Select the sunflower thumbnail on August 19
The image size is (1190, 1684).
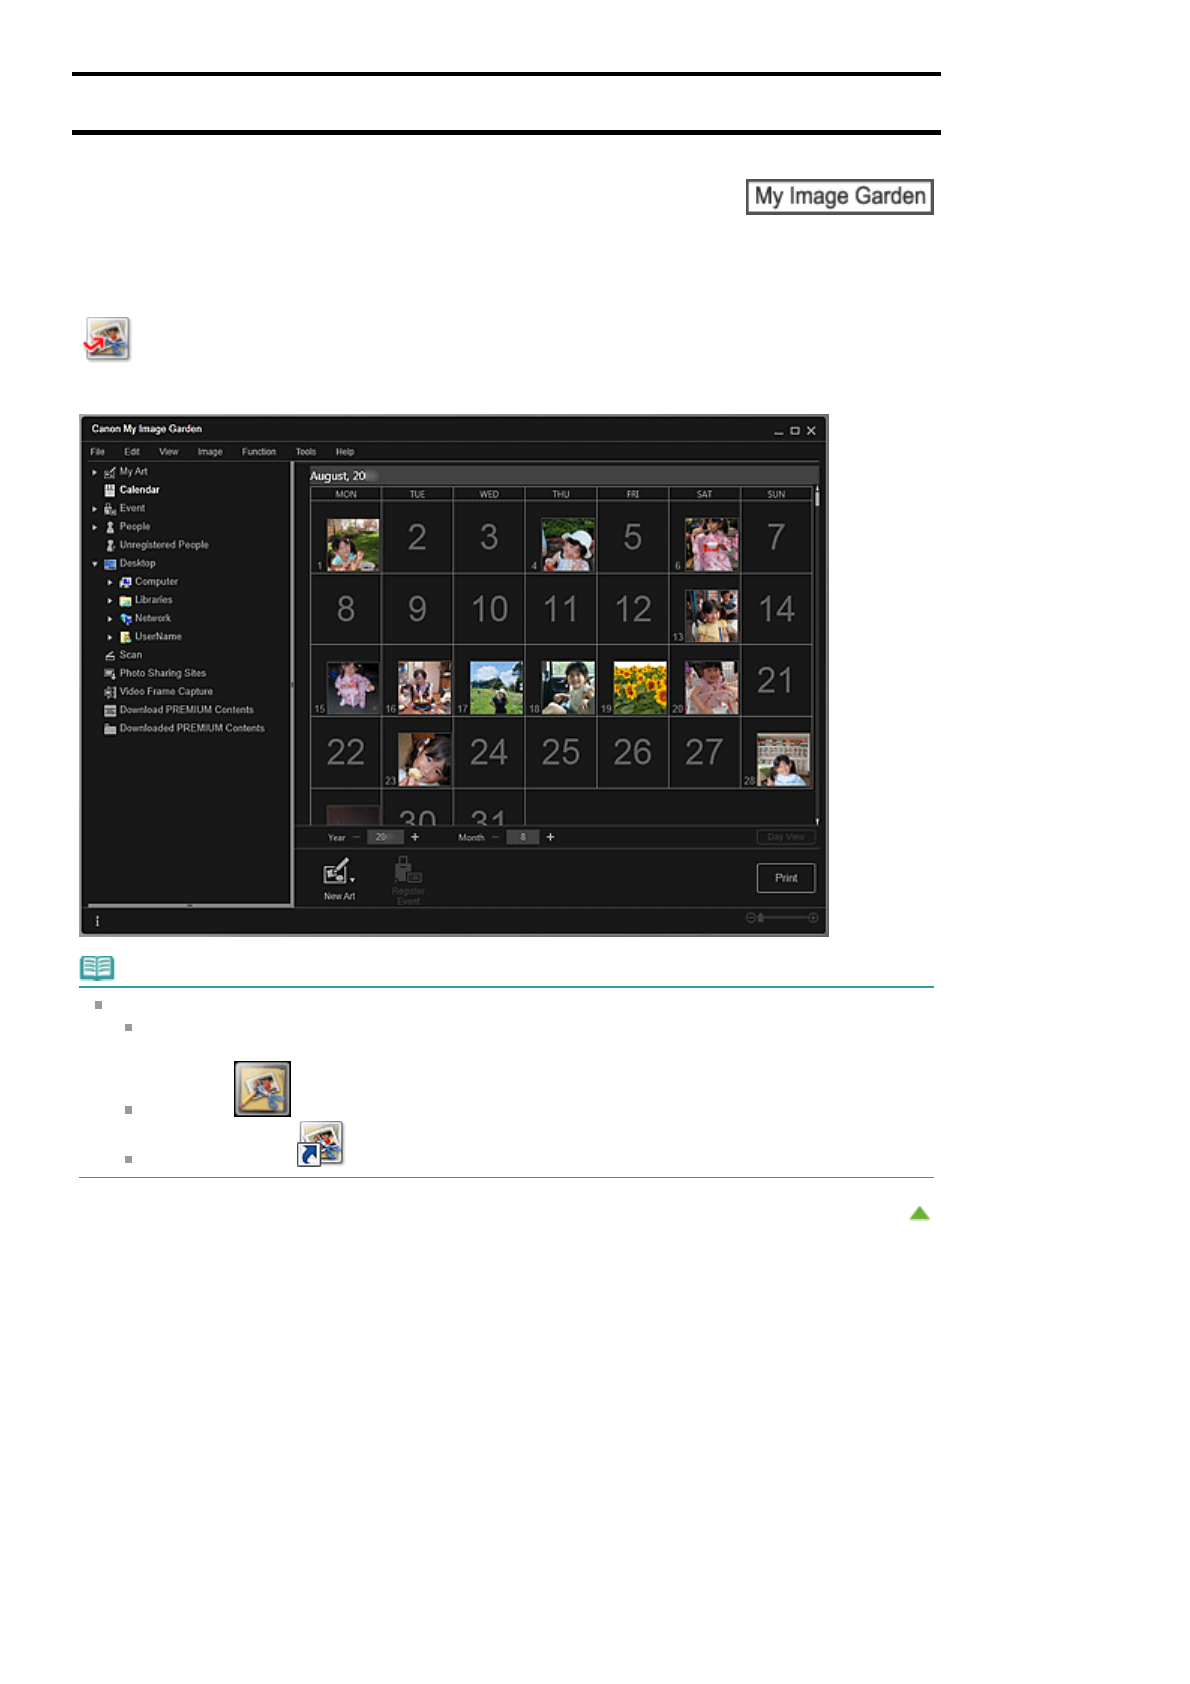pos(640,688)
